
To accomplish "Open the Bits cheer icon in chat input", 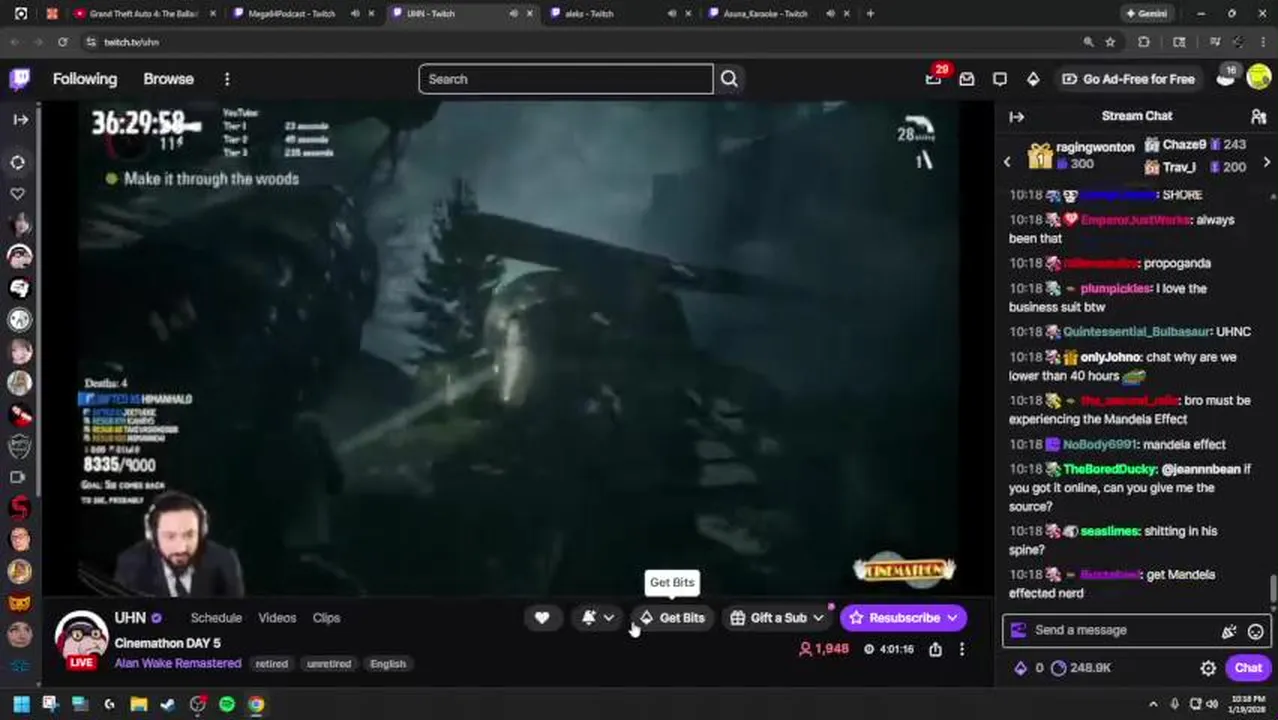I will [x=1229, y=631].
